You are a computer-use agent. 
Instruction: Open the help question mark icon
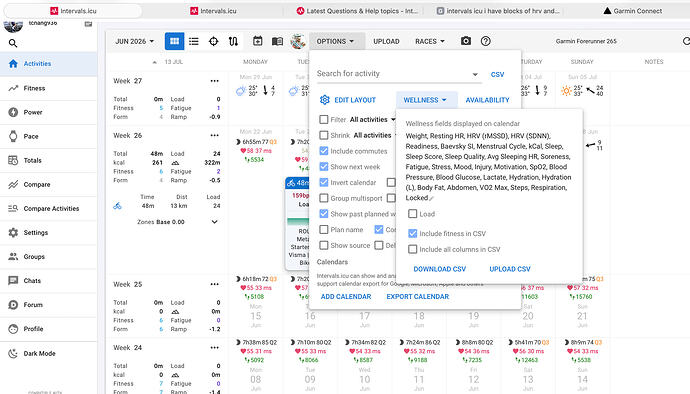485,41
